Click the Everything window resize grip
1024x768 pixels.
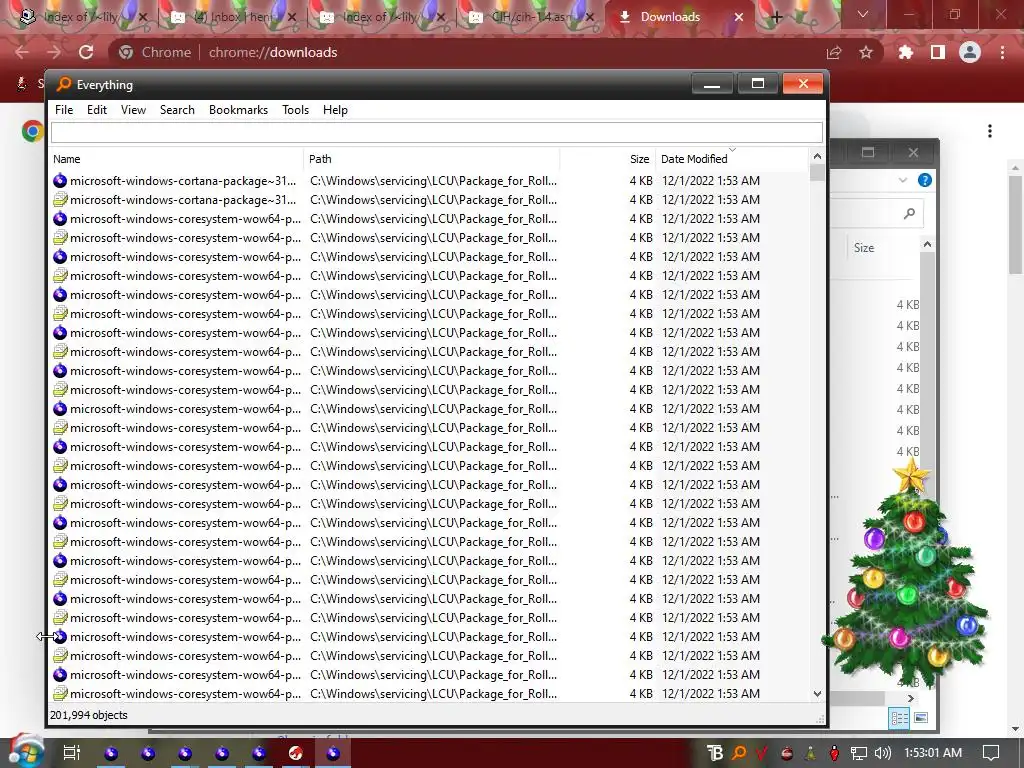[820, 718]
